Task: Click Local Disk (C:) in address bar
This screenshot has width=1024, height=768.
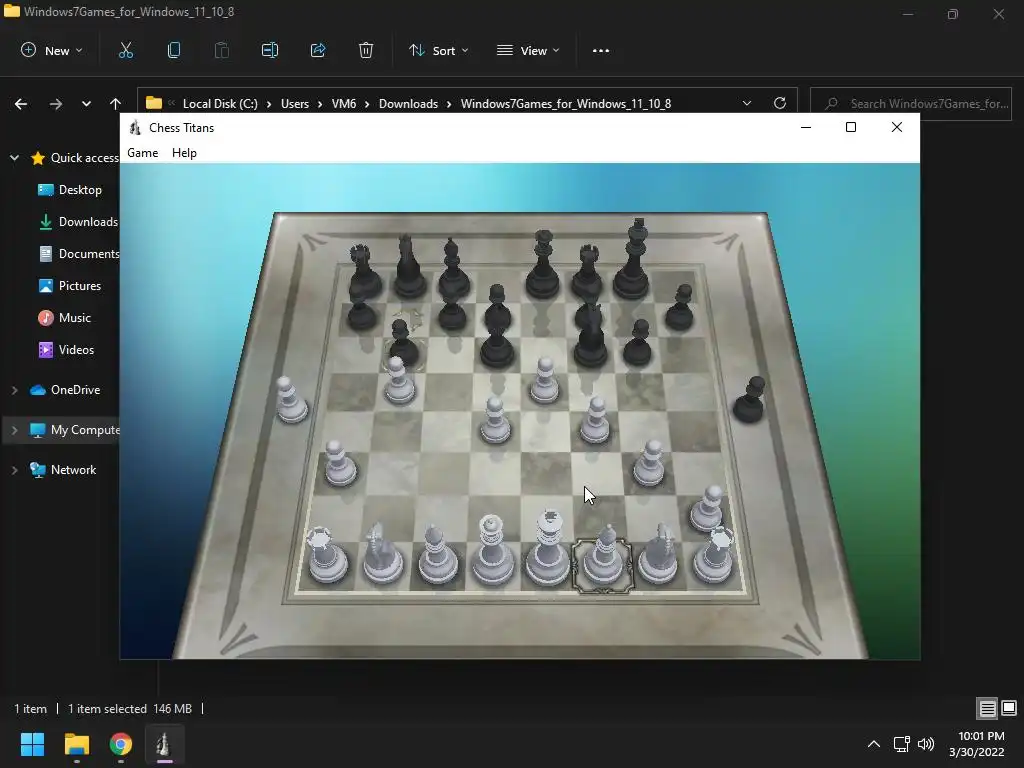Action: coord(220,103)
